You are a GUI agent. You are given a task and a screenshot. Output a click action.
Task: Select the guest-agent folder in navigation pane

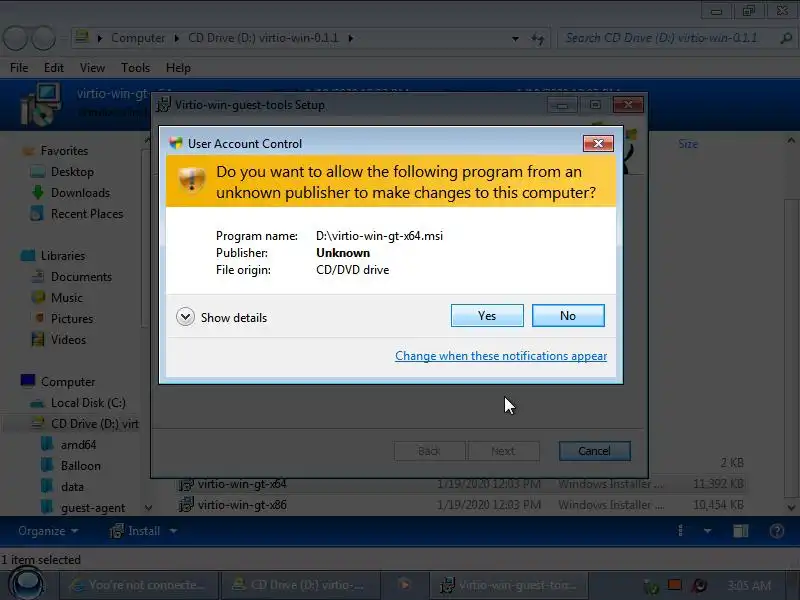[x=93, y=508]
